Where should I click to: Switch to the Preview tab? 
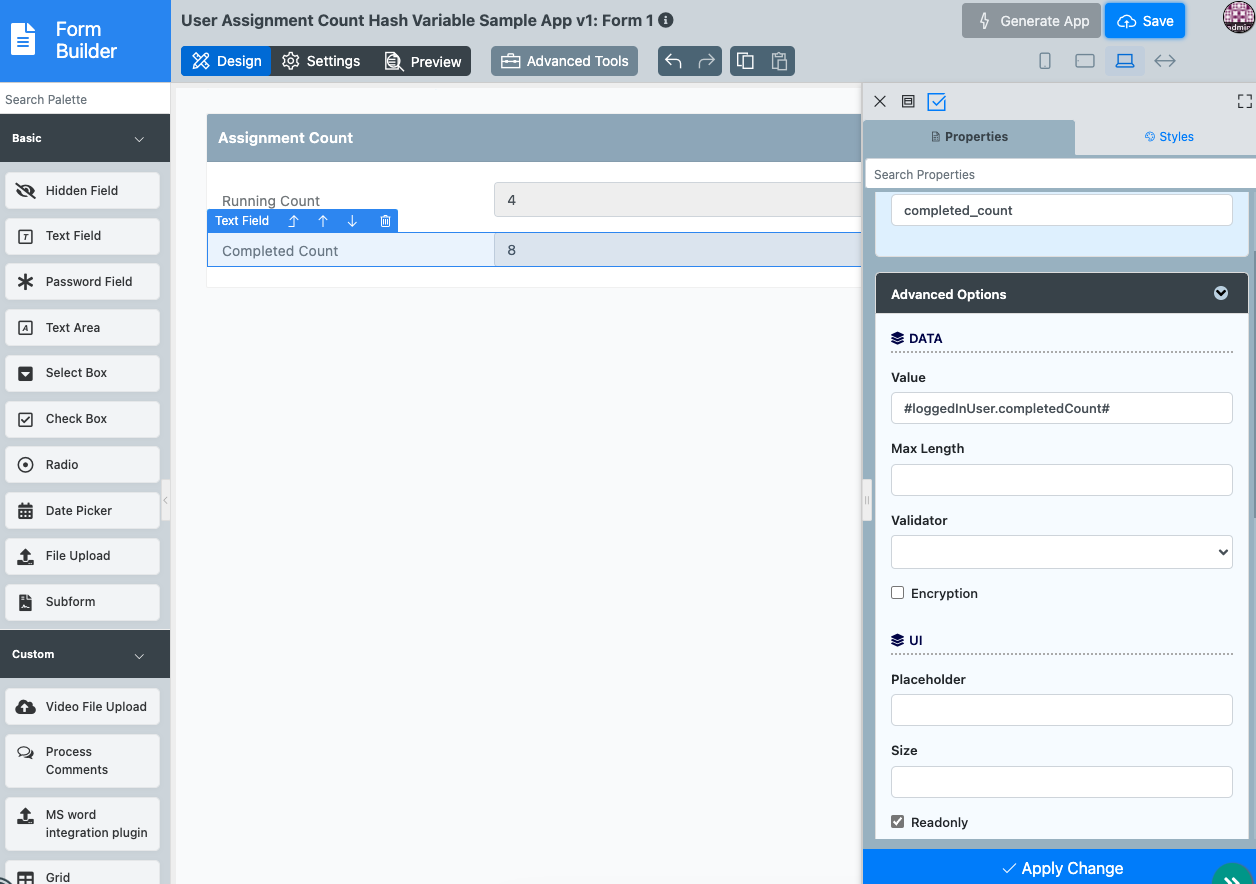(422, 61)
